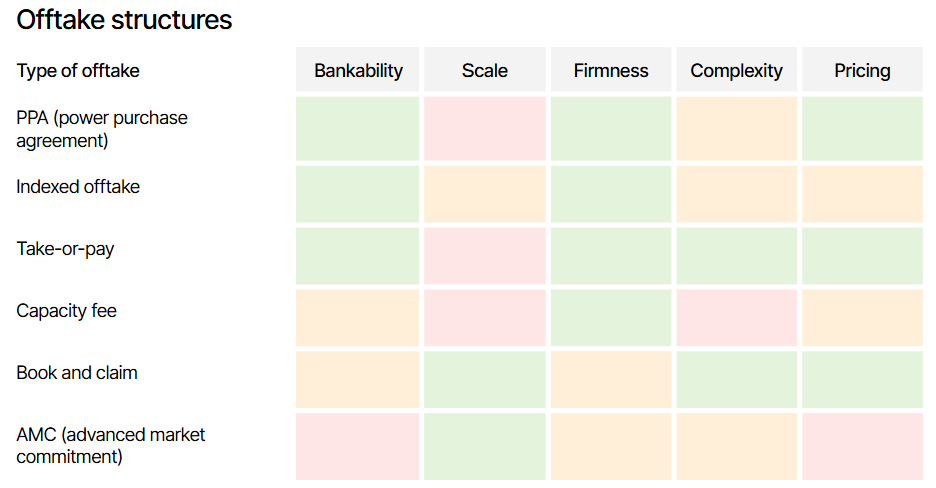The width and height of the screenshot is (936, 488).
Task: Select the Complexity column header
Action: (737, 70)
